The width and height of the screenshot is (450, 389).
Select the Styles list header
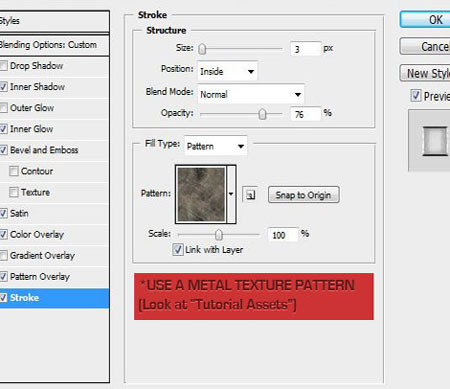tap(53, 21)
